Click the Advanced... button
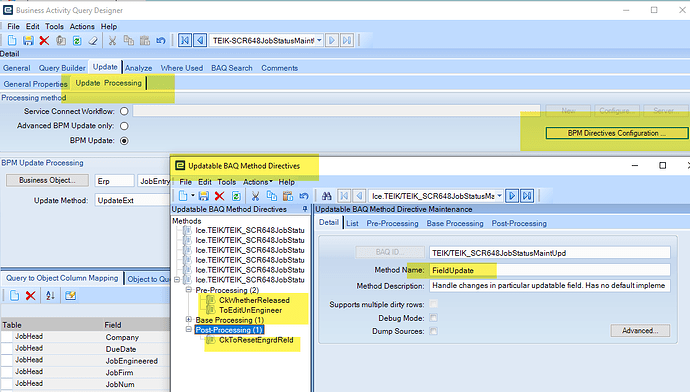The image size is (690, 392). point(640,330)
